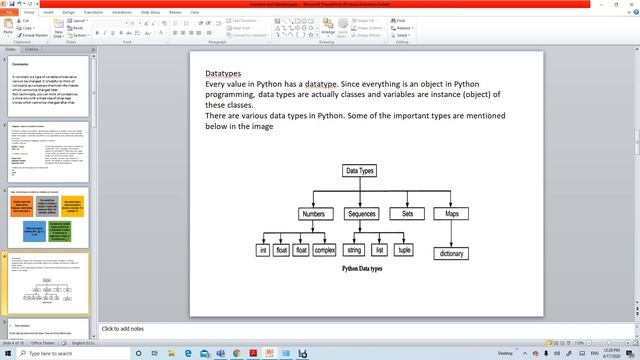Switch to the Design tab

[69, 12]
